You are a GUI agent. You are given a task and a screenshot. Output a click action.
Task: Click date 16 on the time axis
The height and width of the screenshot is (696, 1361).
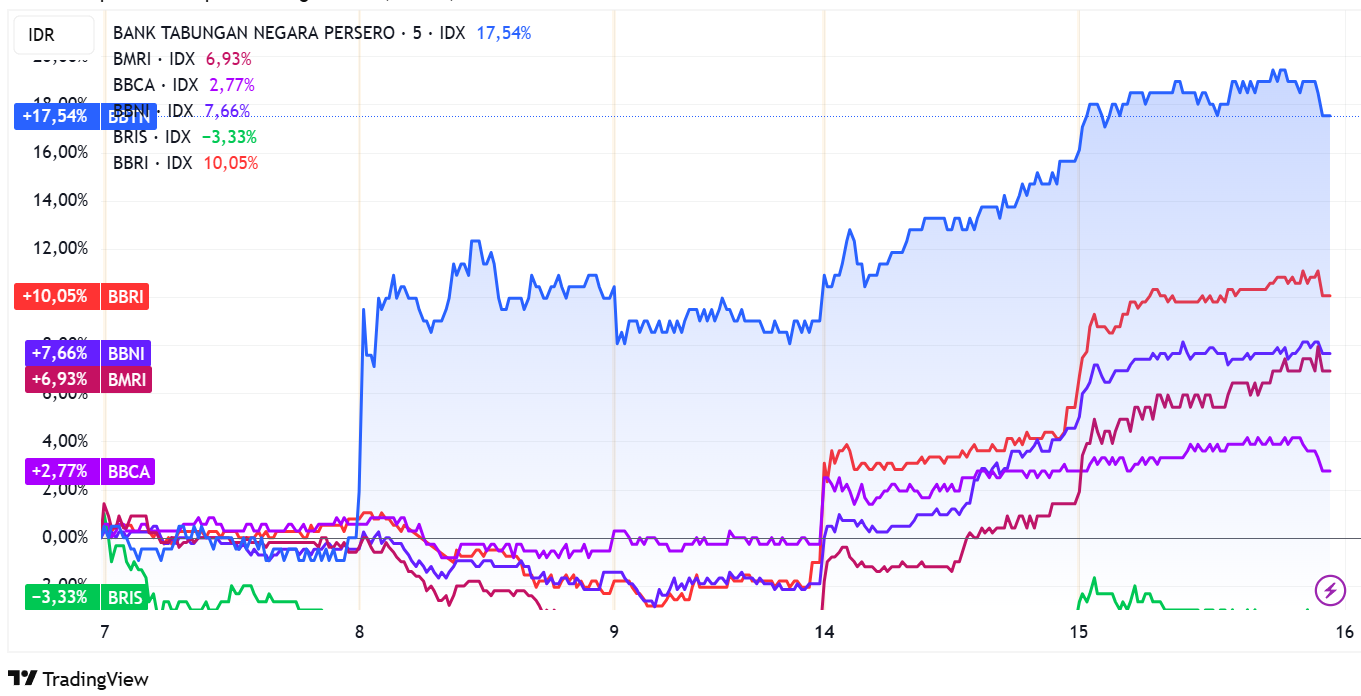coord(1344,631)
